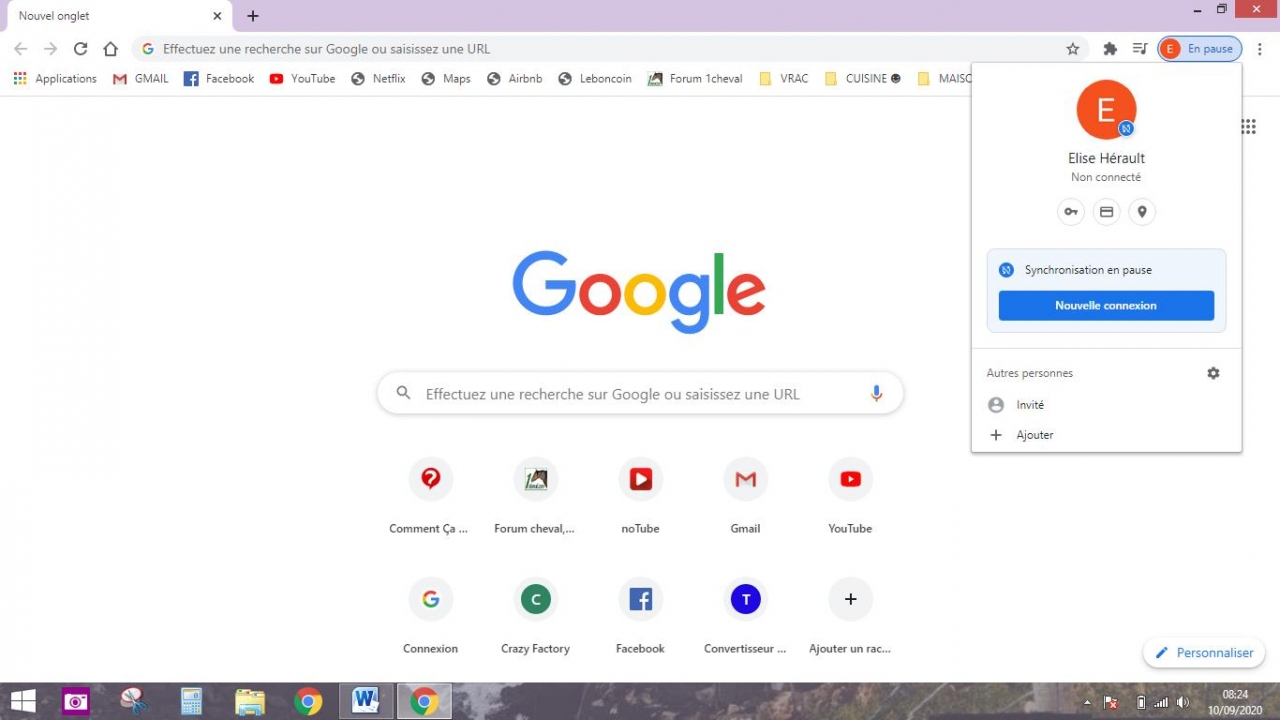Viewport: 1280px width, 720px height.
Task: Open payment methods card icon
Action: click(x=1106, y=212)
